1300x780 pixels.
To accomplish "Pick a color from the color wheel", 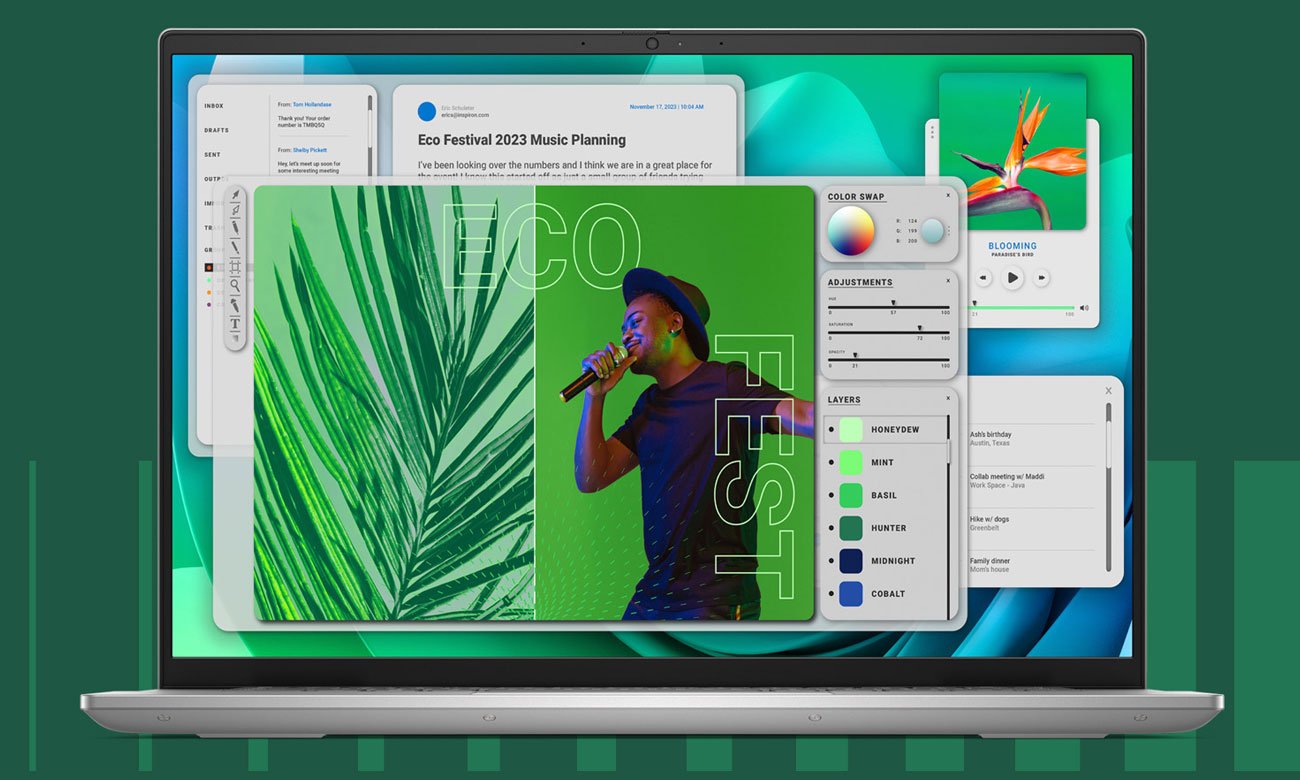I will pos(851,231).
